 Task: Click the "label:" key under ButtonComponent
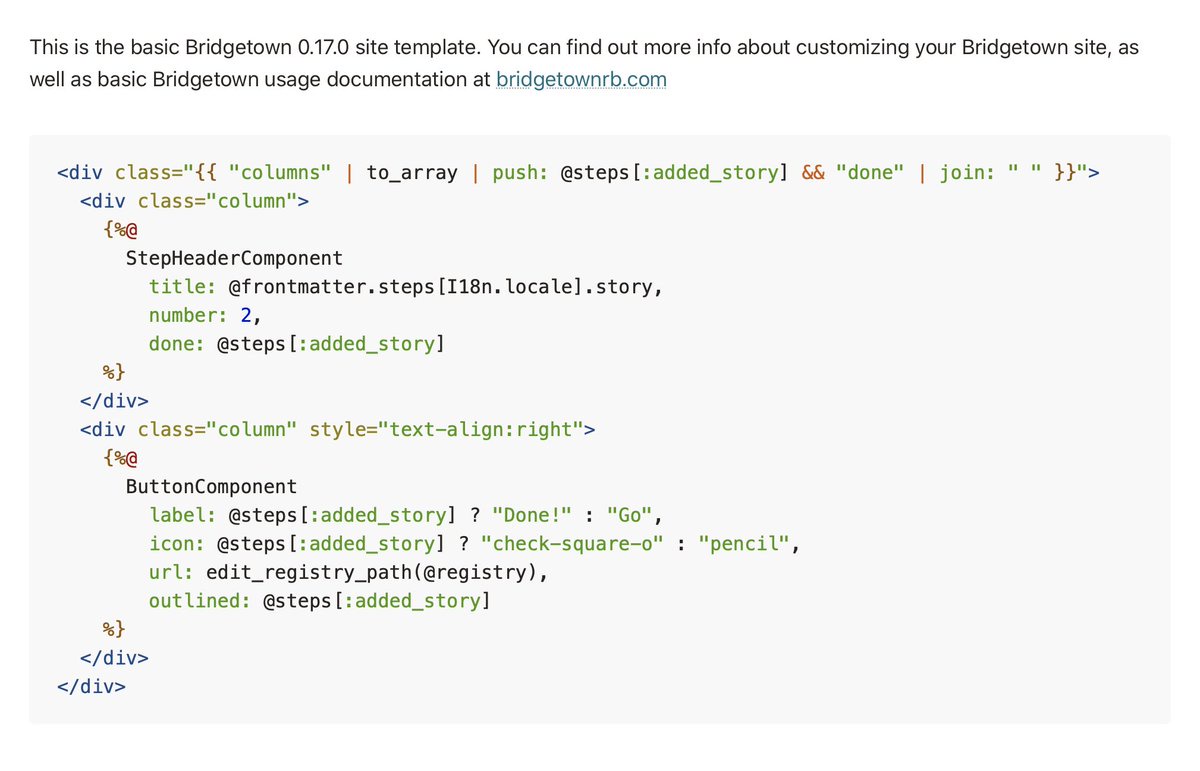coord(183,516)
